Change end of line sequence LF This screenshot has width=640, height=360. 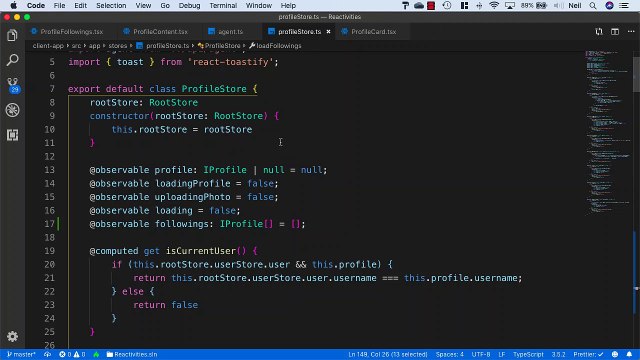[502, 354]
